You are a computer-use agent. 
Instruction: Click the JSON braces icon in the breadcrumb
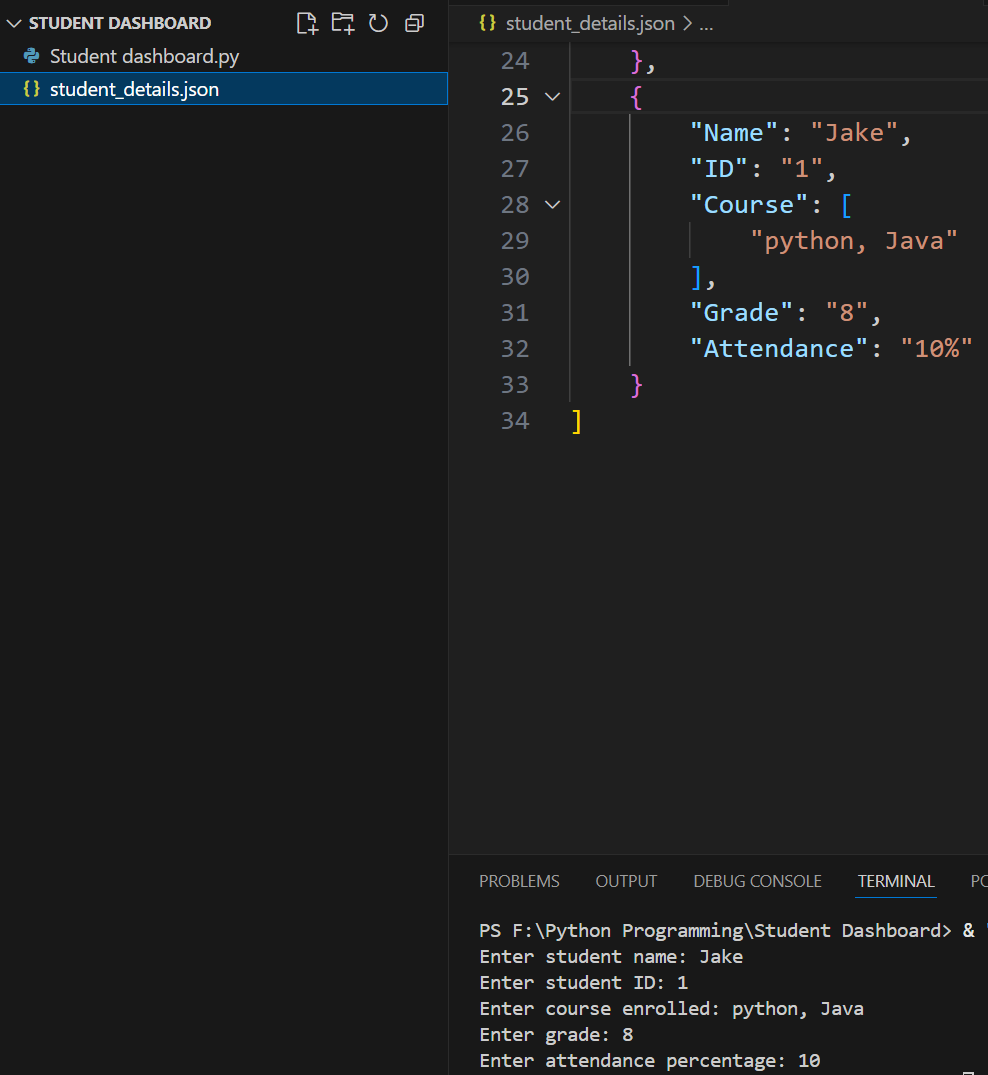[488, 23]
